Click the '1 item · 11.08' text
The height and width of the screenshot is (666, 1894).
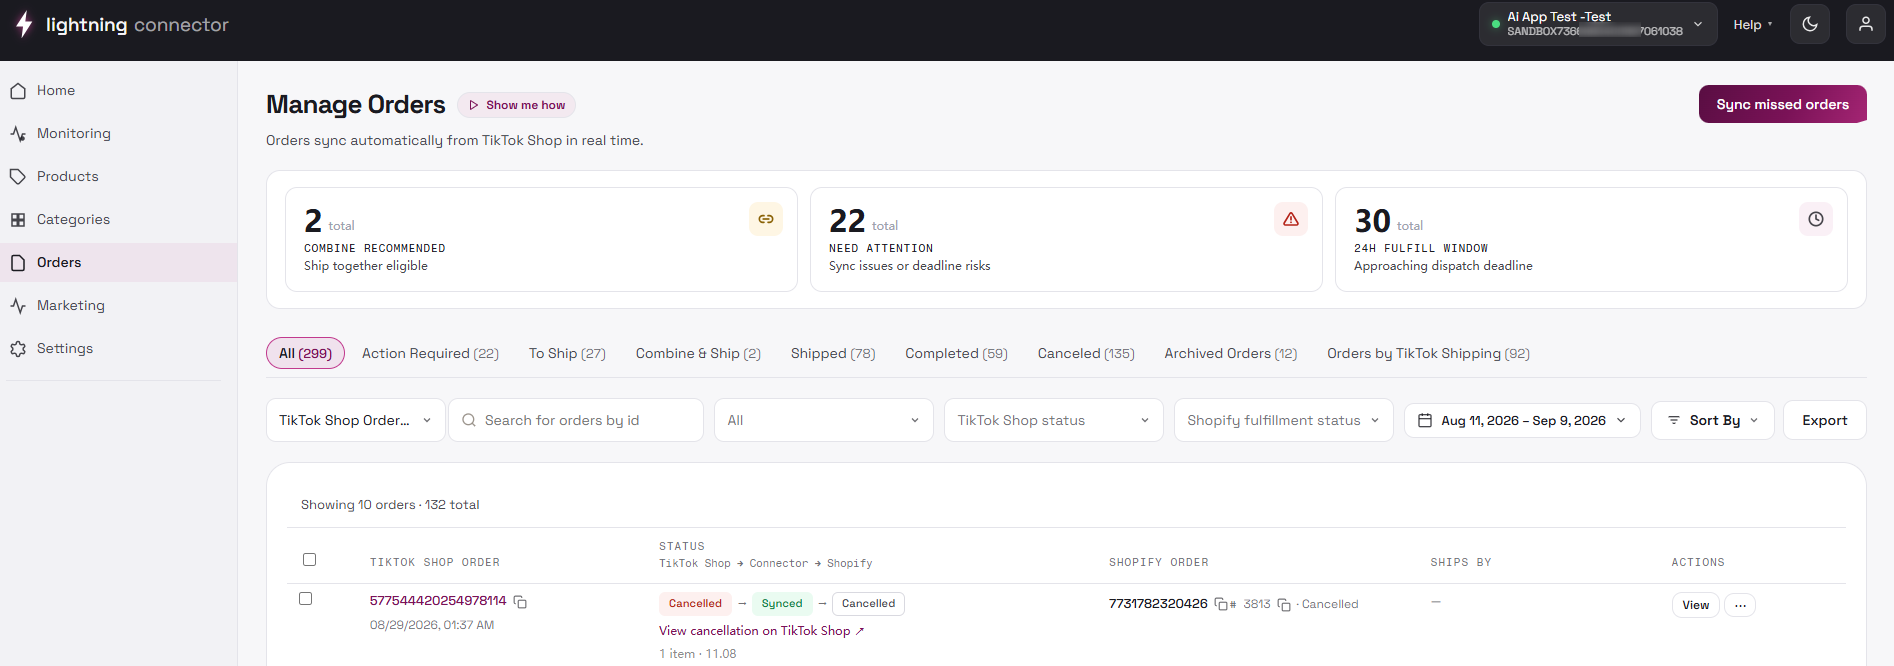click(697, 654)
